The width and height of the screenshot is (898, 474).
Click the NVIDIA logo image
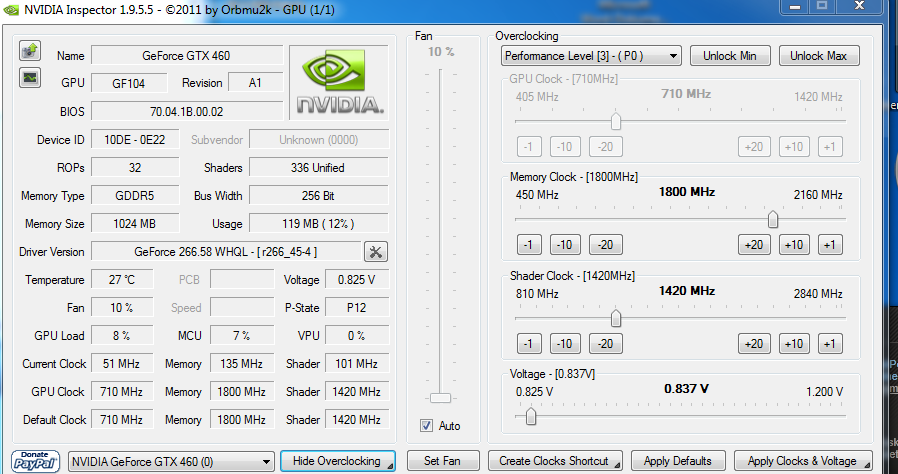coord(339,83)
